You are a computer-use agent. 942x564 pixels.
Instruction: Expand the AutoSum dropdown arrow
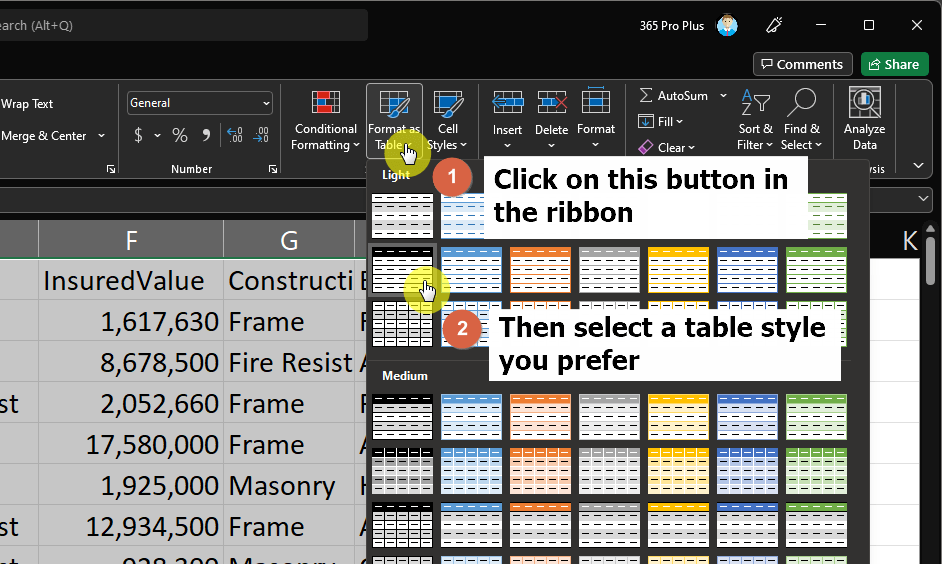point(723,96)
